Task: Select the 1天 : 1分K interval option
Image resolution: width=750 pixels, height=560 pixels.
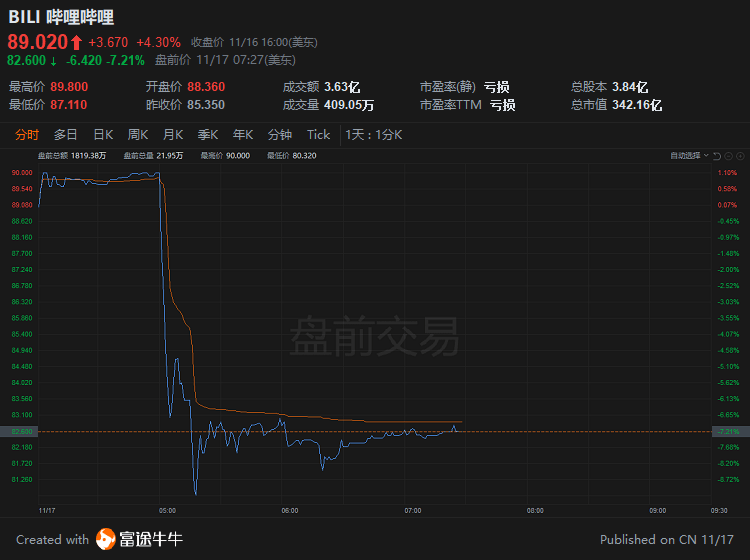Action: point(374,135)
